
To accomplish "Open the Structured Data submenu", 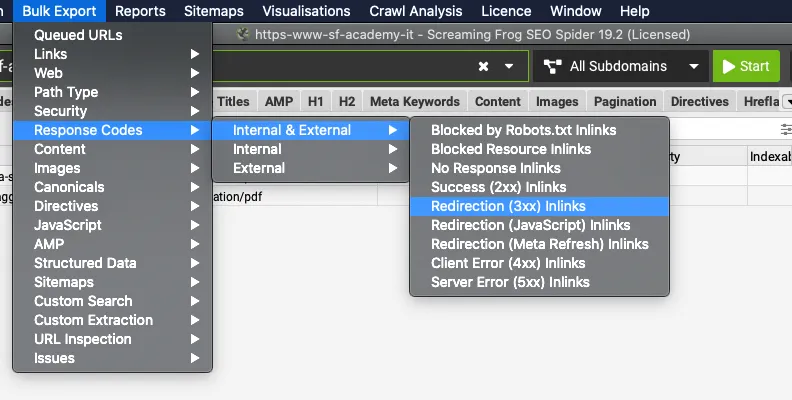I will click(x=85, y=263).
